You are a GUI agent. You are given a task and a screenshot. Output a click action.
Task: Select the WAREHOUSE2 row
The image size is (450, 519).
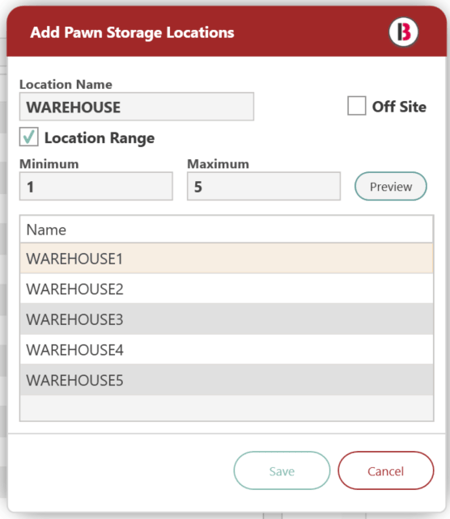click(226, 289)
